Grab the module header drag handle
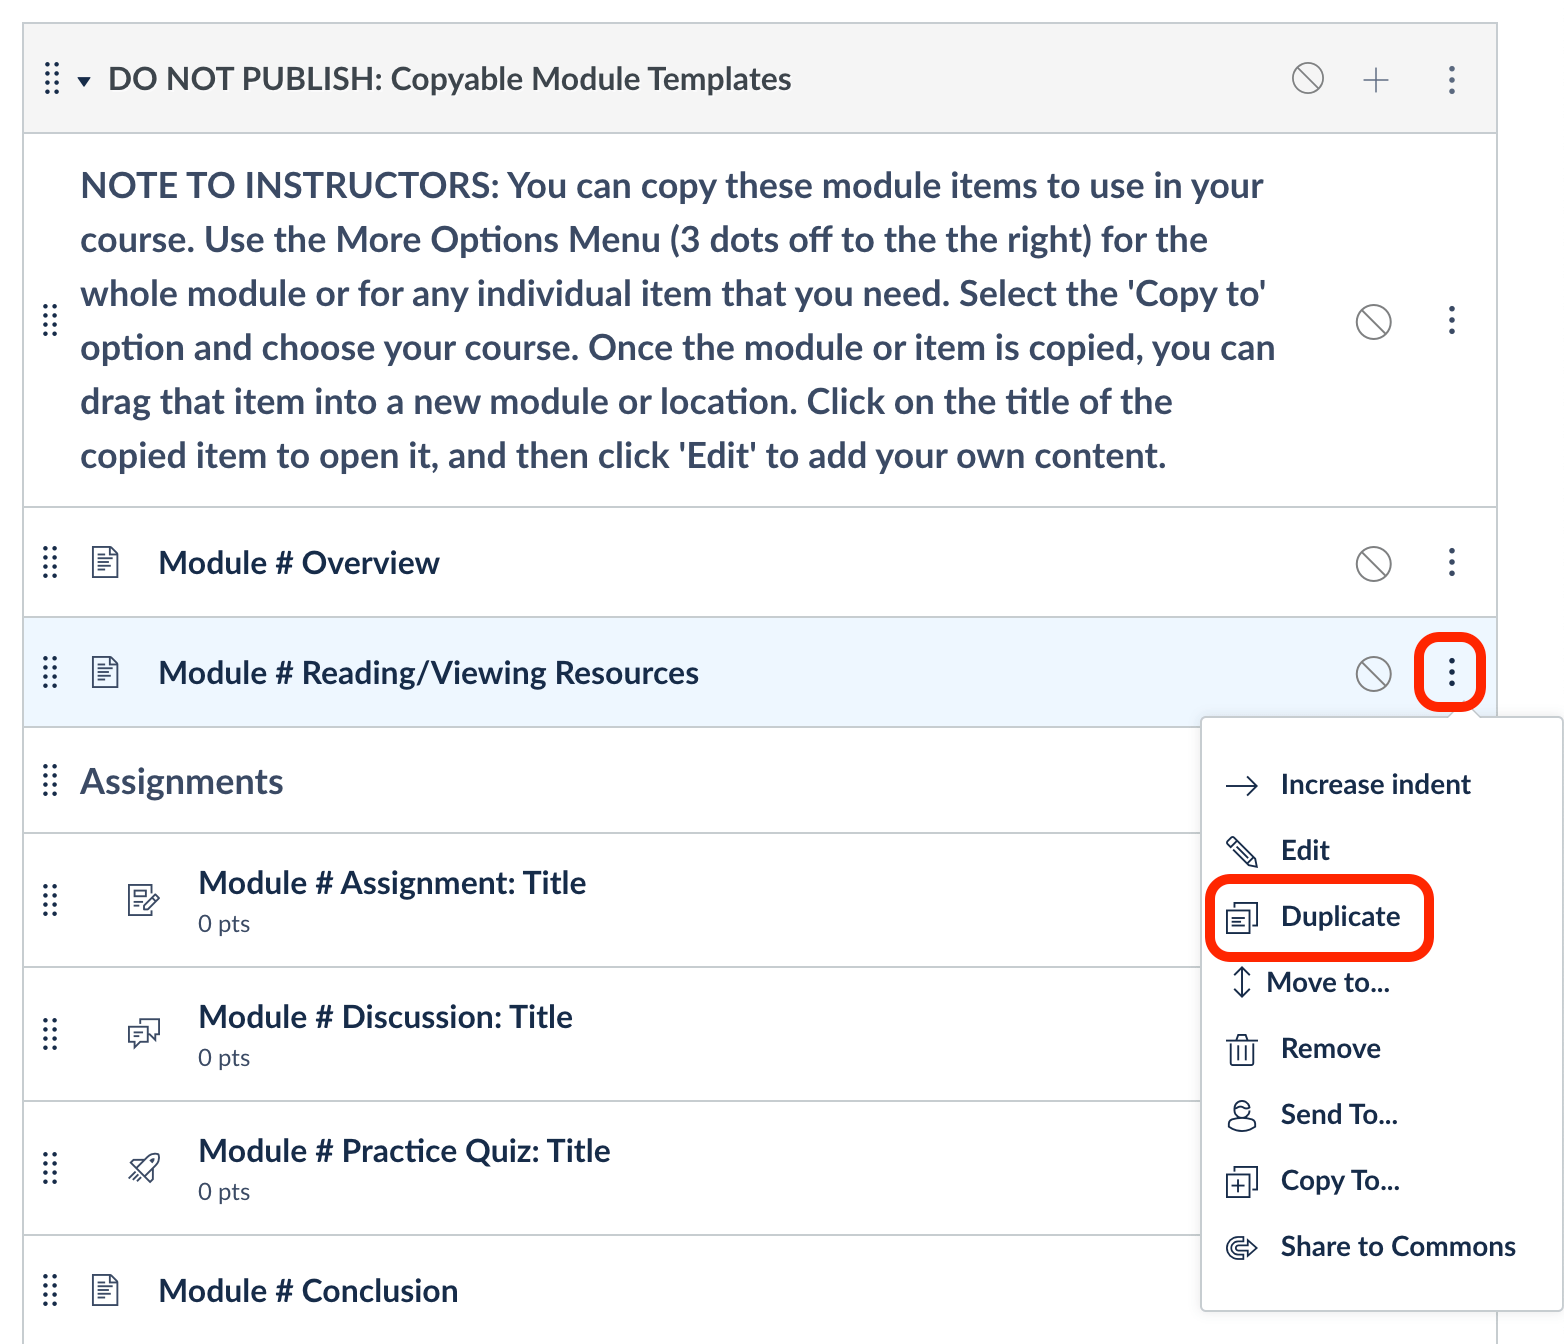The image size is (1564, 1344). (52, 78)
